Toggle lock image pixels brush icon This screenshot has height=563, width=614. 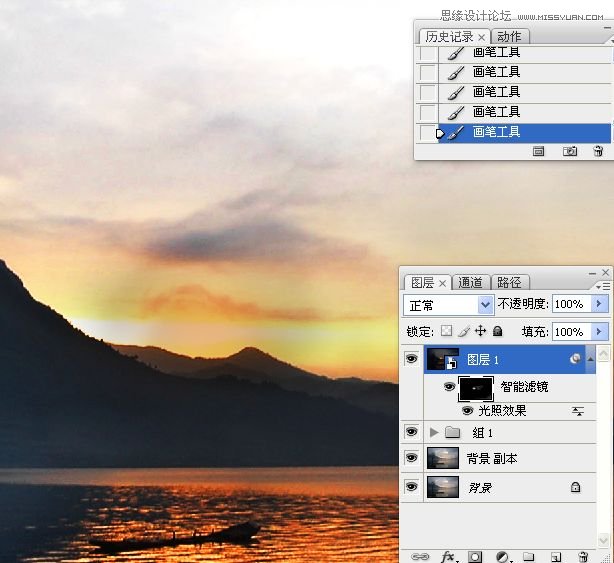tap(464, 332)
